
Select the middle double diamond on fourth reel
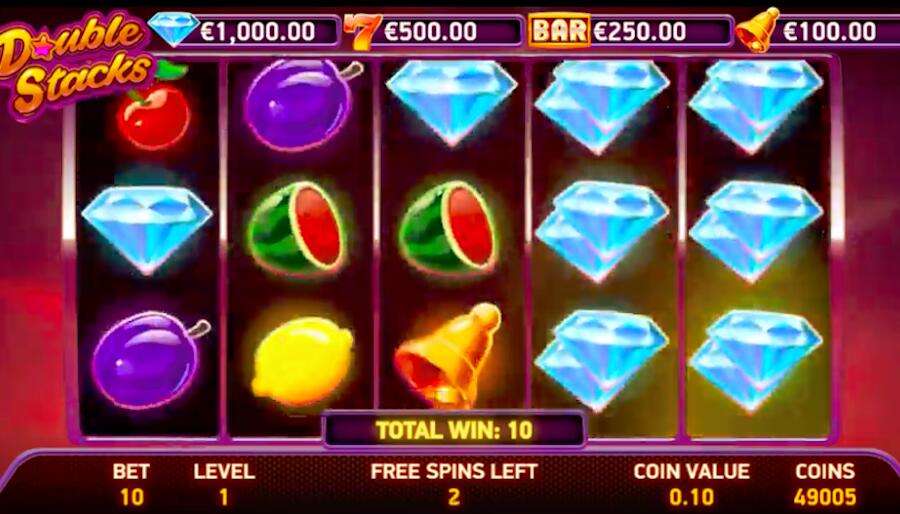[x=602, y=231]
